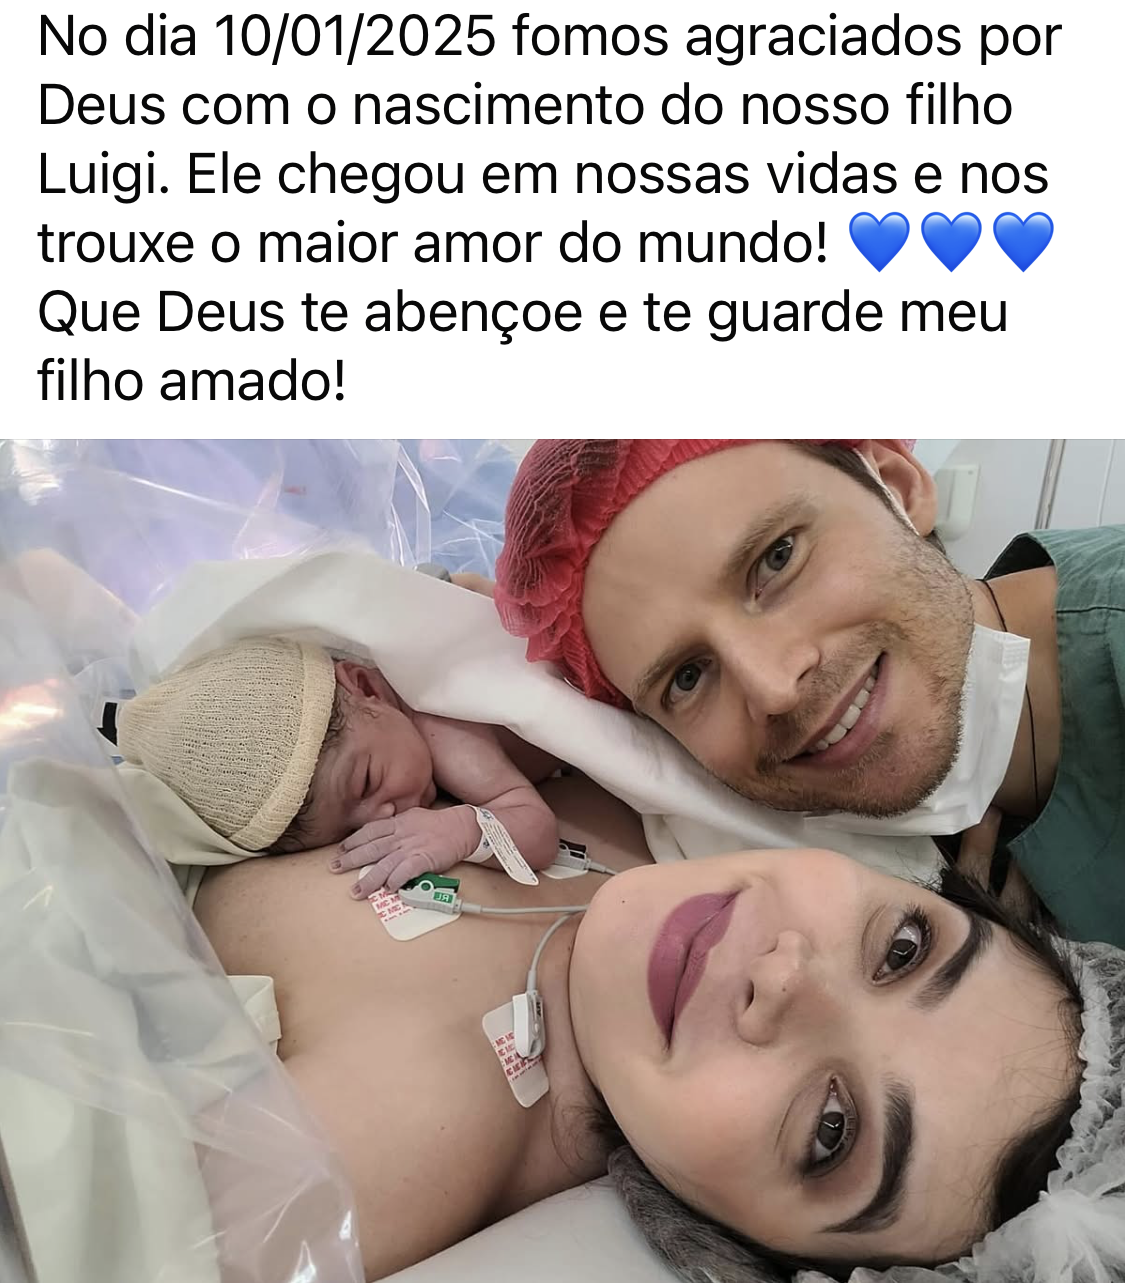The width and height of the screenshot is (1125, 1283).
Task: Click the date 10/01/2025 in the caption
Action: pyautogui.click(x=355, y=37)
